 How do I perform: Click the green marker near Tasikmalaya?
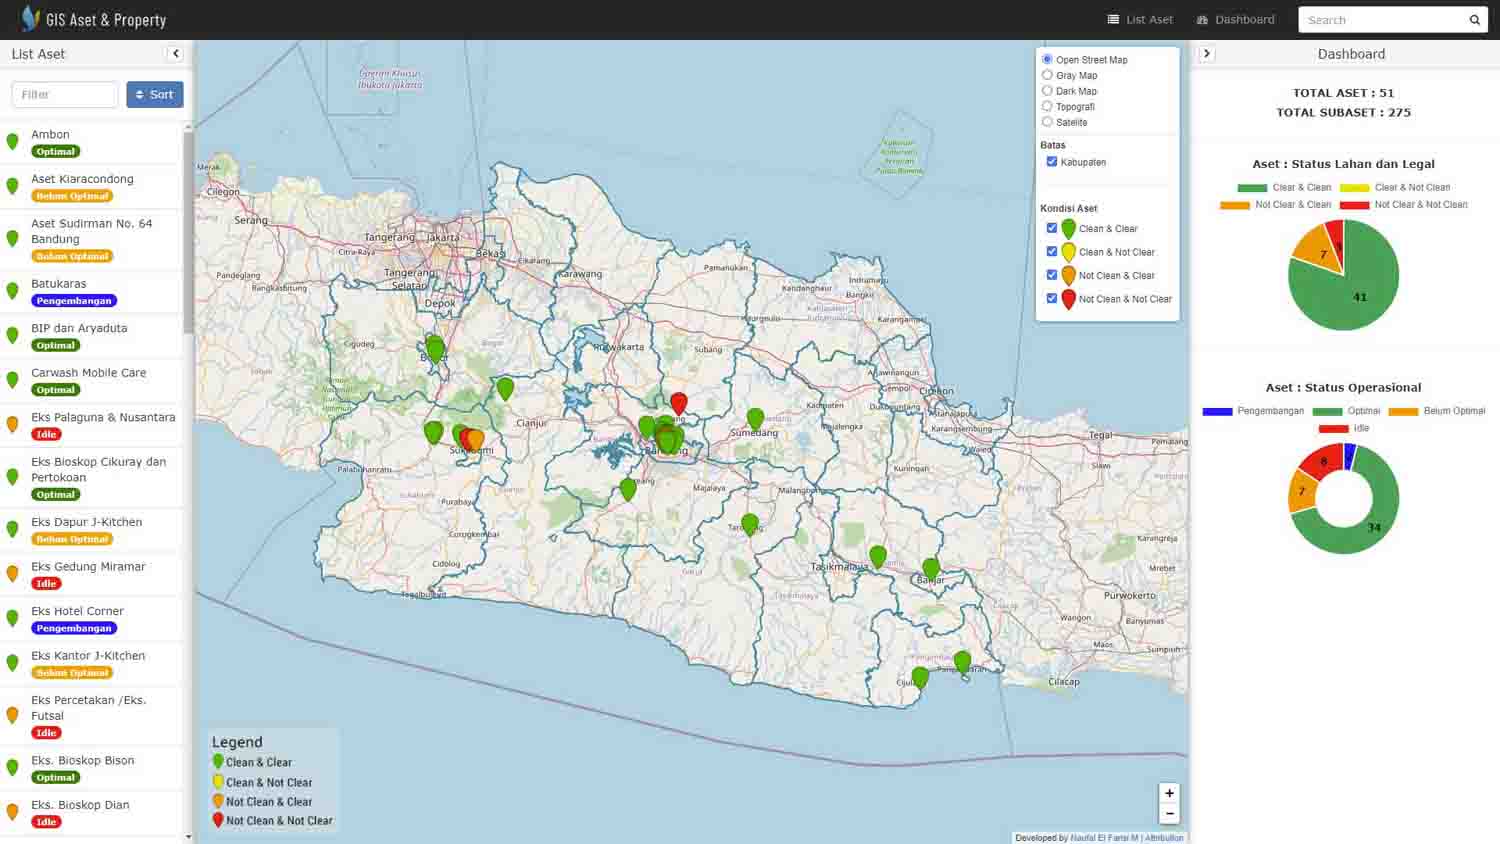pos(878,555)
